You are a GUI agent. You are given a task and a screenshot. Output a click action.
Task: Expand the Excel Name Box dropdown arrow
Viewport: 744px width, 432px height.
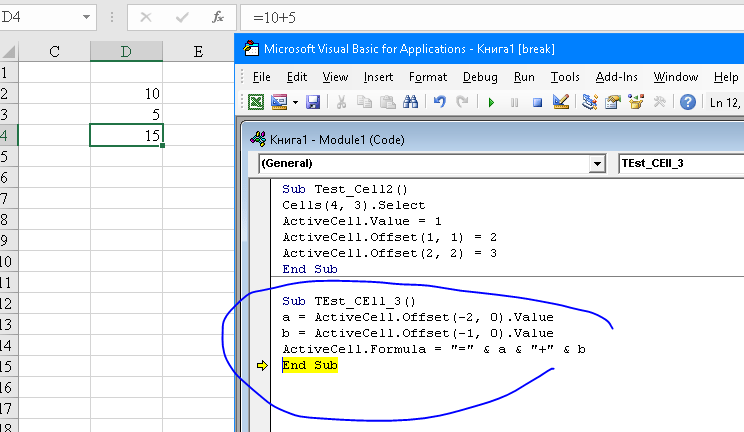[x=86, y=18]
